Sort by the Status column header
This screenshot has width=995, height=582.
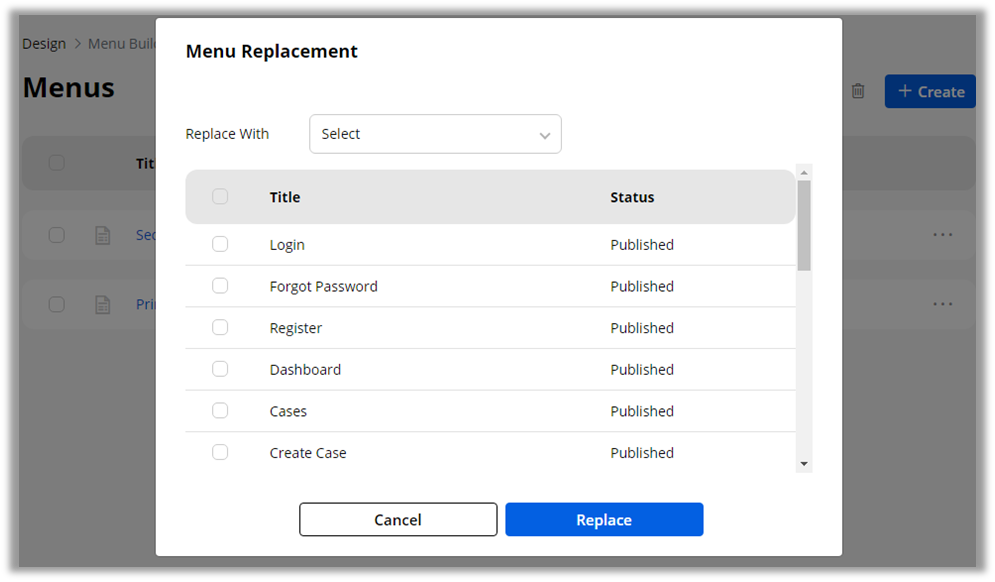[632, 197]
